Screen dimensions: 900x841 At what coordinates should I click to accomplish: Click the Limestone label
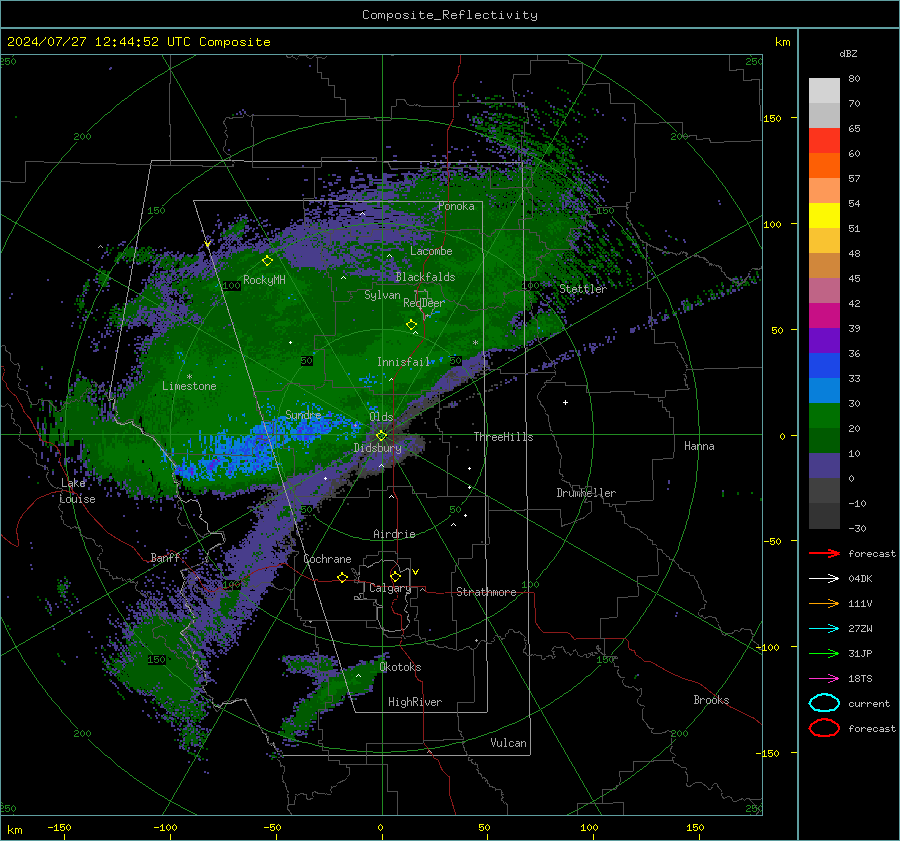[x=189, y=386]
